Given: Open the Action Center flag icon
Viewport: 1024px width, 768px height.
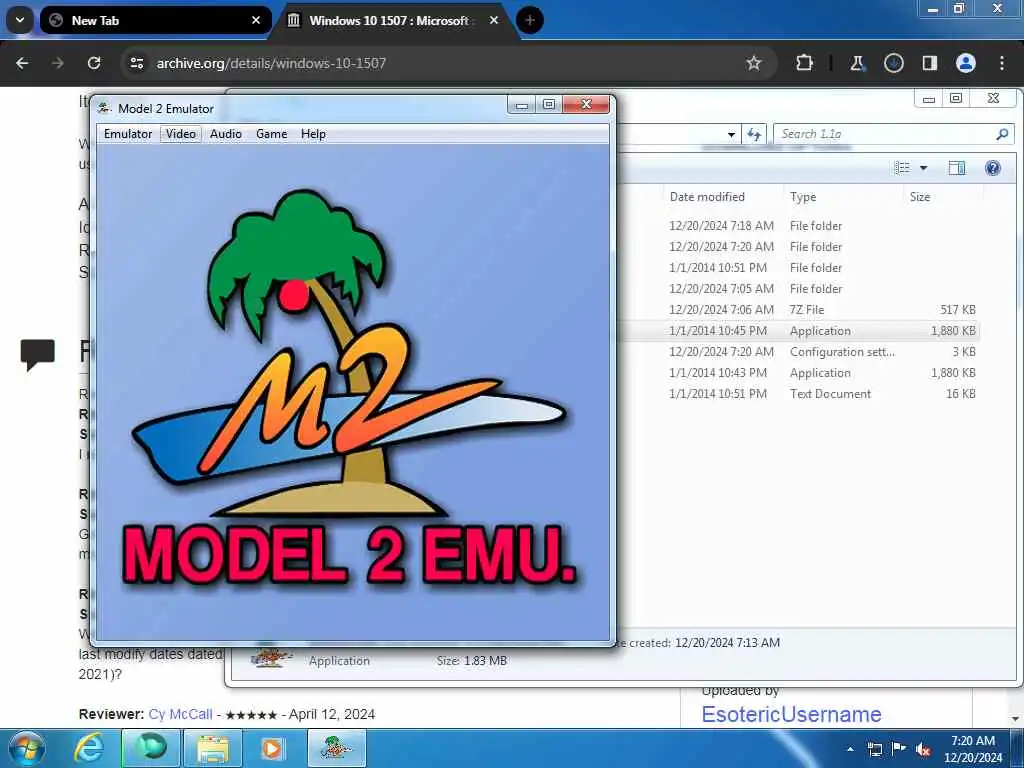Looking at the screenshot, I should pyautogui.click(x=899, y=749).
